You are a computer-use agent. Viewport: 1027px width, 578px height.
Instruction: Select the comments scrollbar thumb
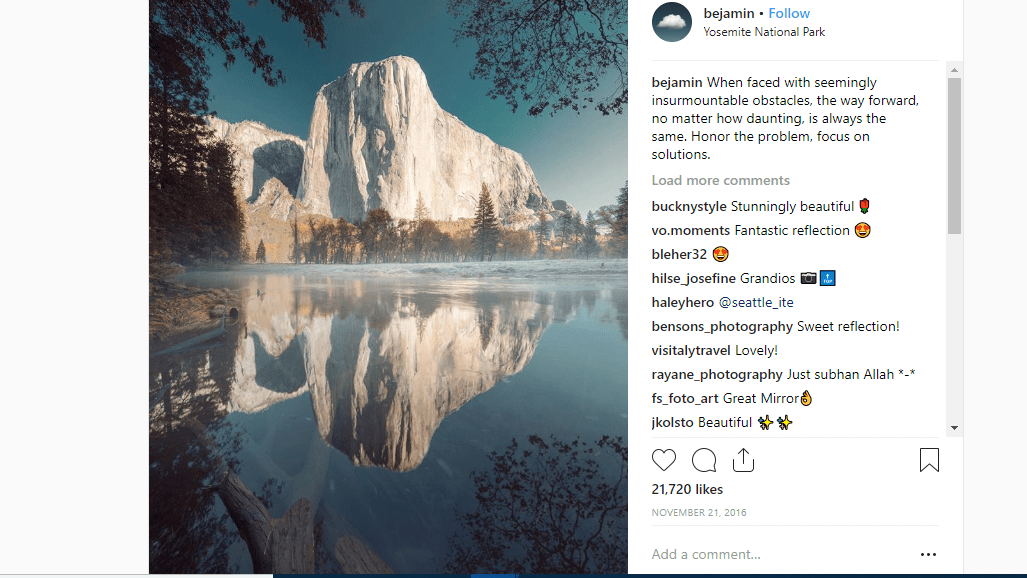[x=954, y=156]
